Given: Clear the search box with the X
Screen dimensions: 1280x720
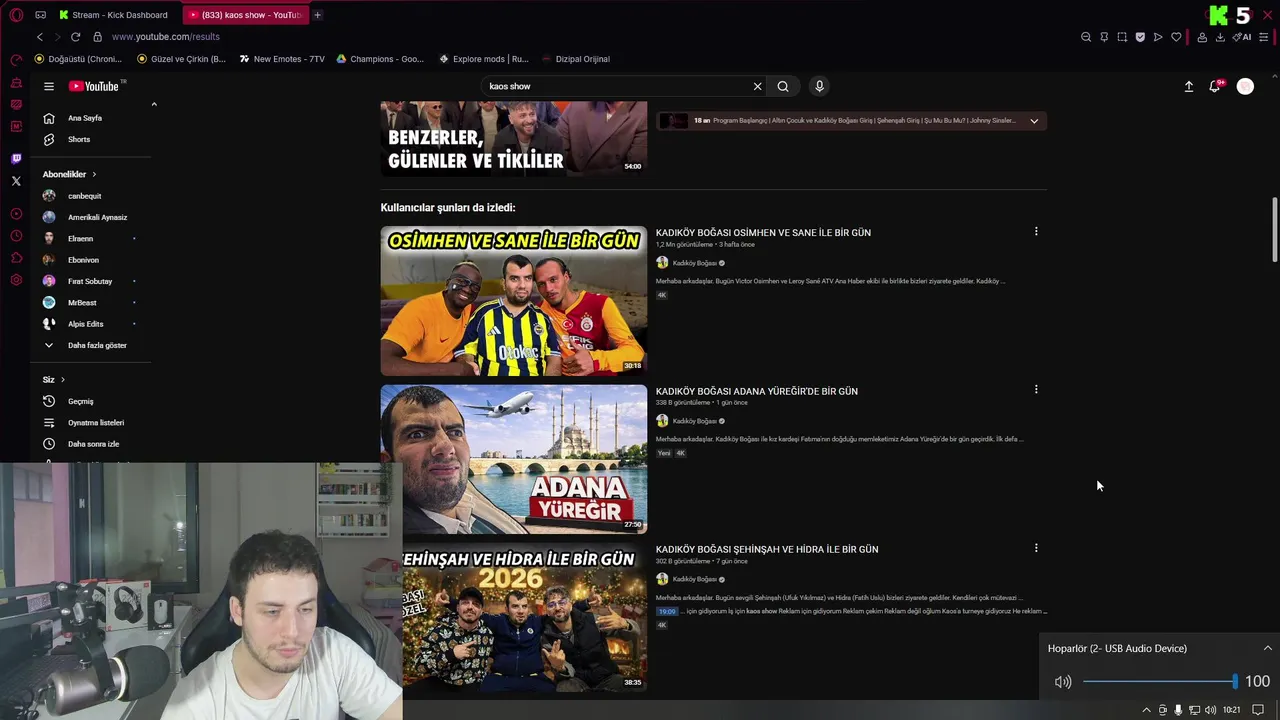Looking at the screenshot, I should [x=757, y=86].
